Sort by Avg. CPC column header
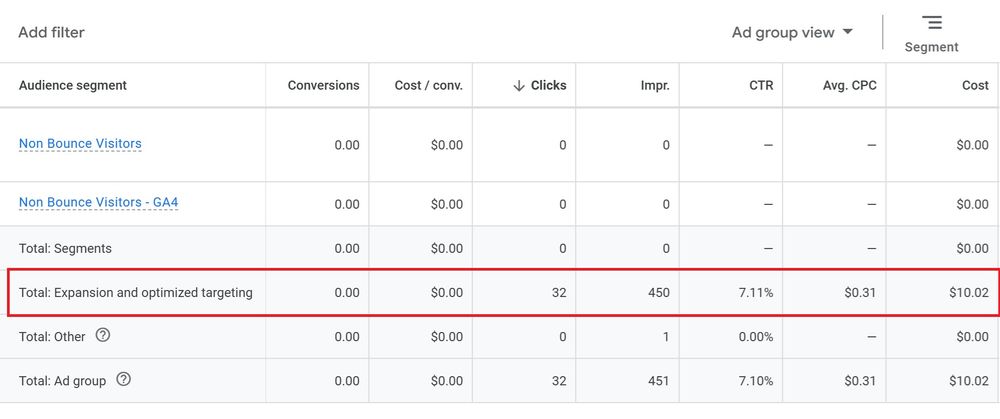This screenshot has width=1000, height=419. (x=849, y=86)
